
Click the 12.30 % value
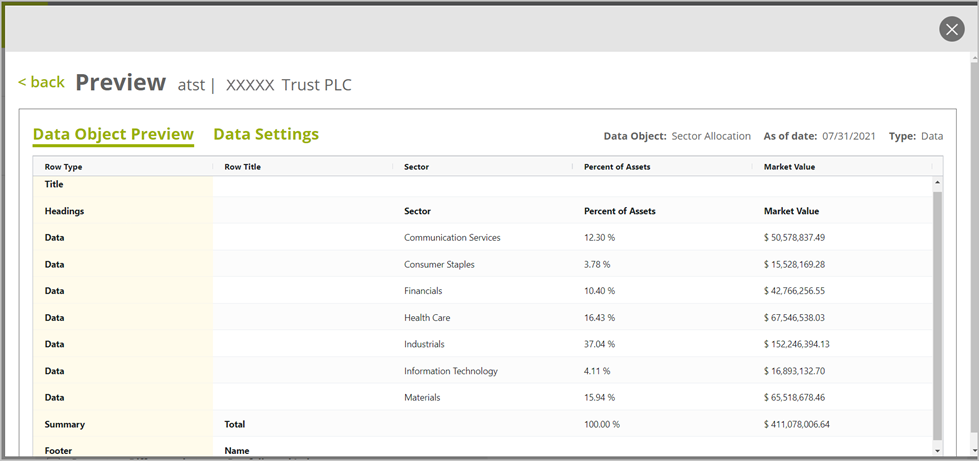[x=599, y=237]
